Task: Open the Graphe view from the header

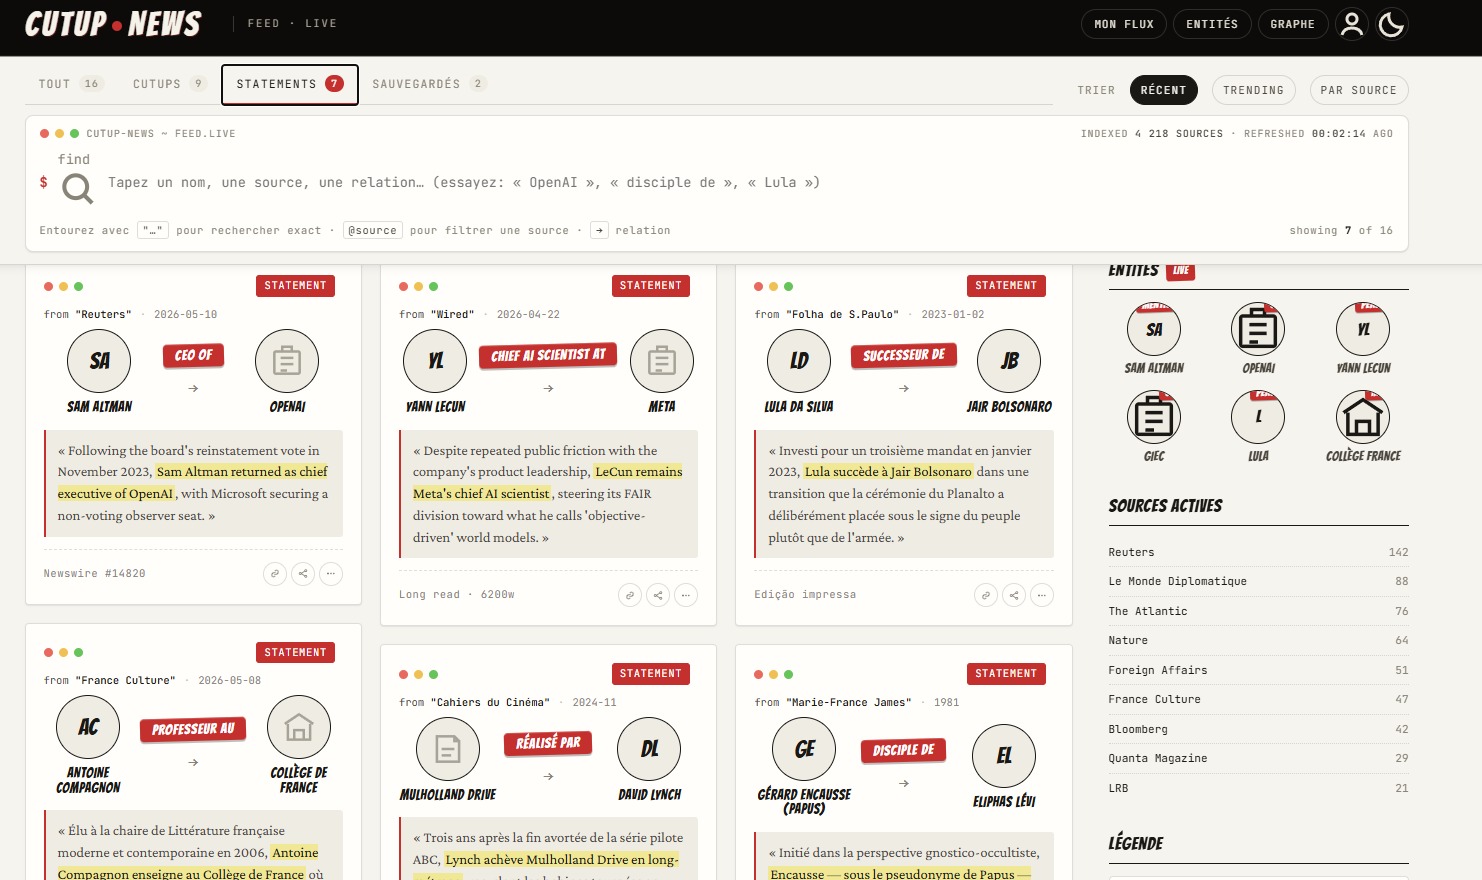Action: coord(1292,24)
